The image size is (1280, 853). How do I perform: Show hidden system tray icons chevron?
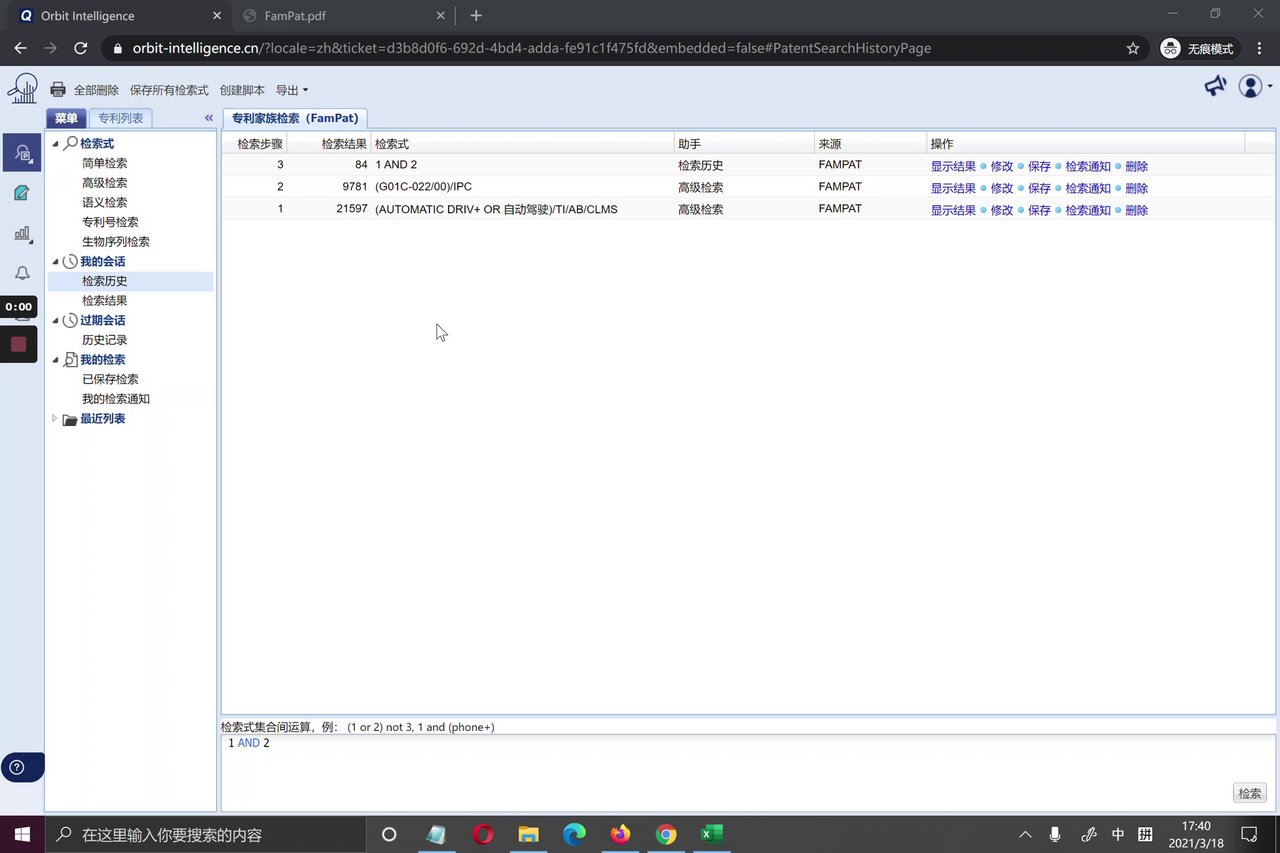click(x=1025, y=834)
